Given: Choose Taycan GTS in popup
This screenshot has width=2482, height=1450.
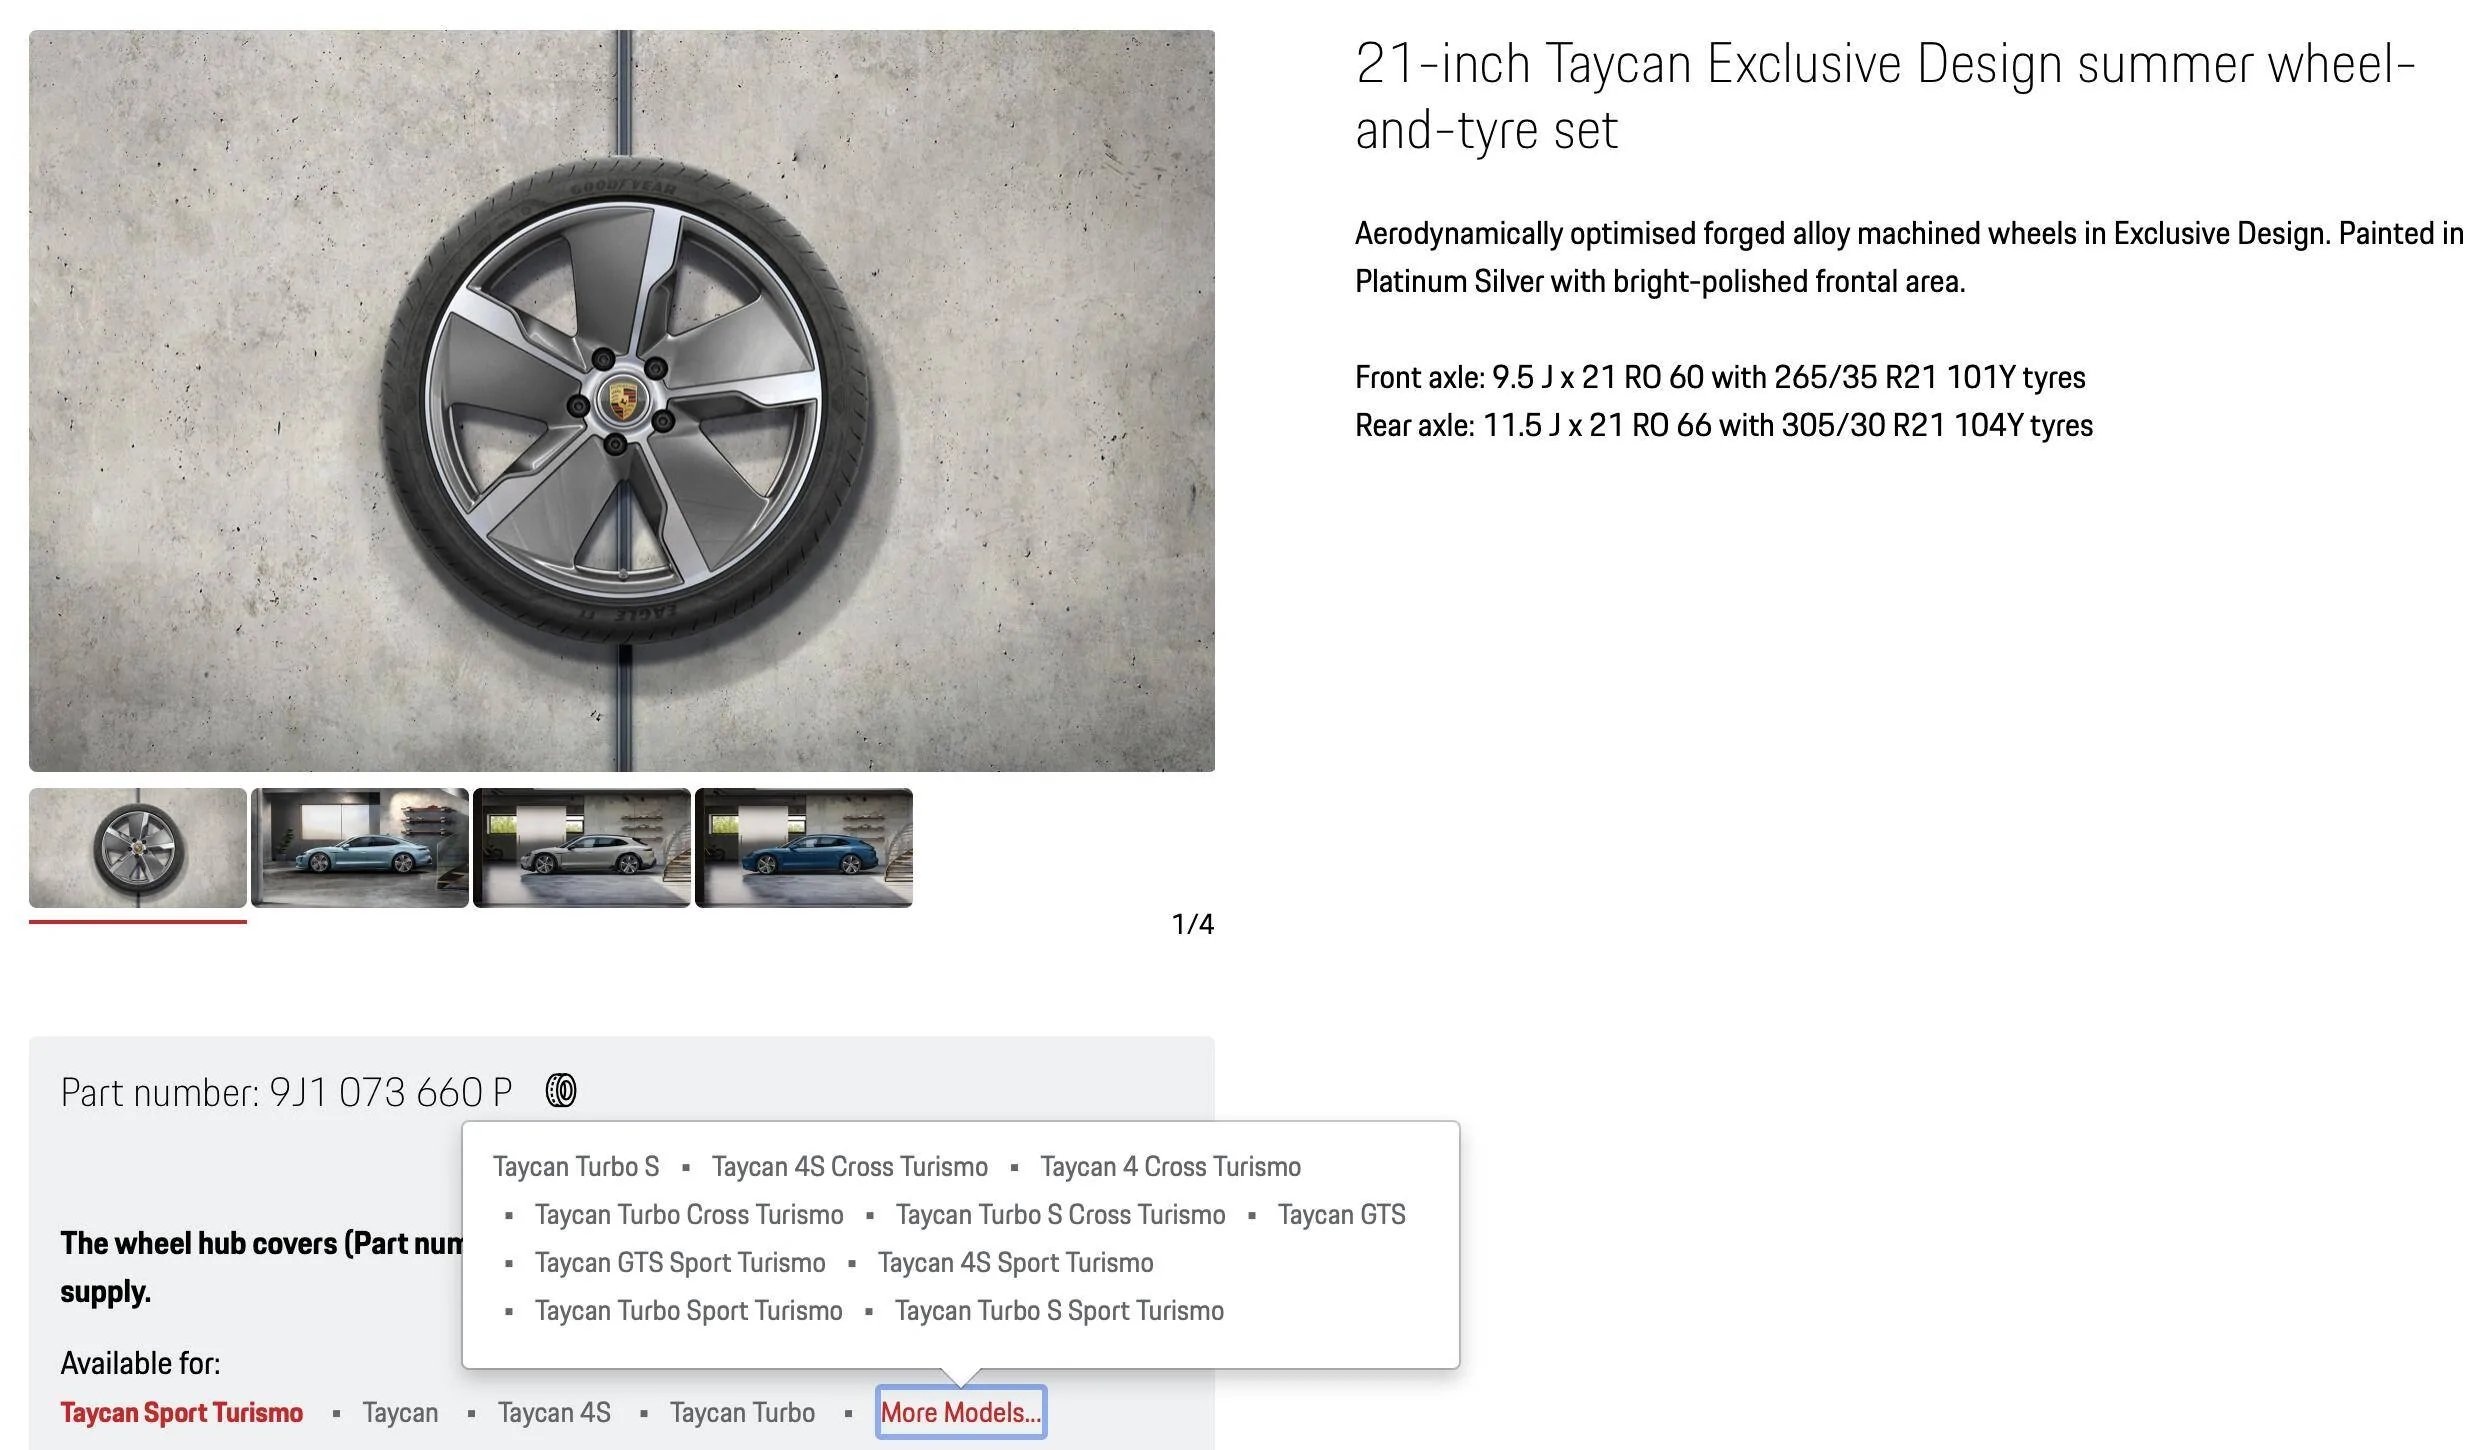Looking at the screenshot, I should point(1341,1214).
